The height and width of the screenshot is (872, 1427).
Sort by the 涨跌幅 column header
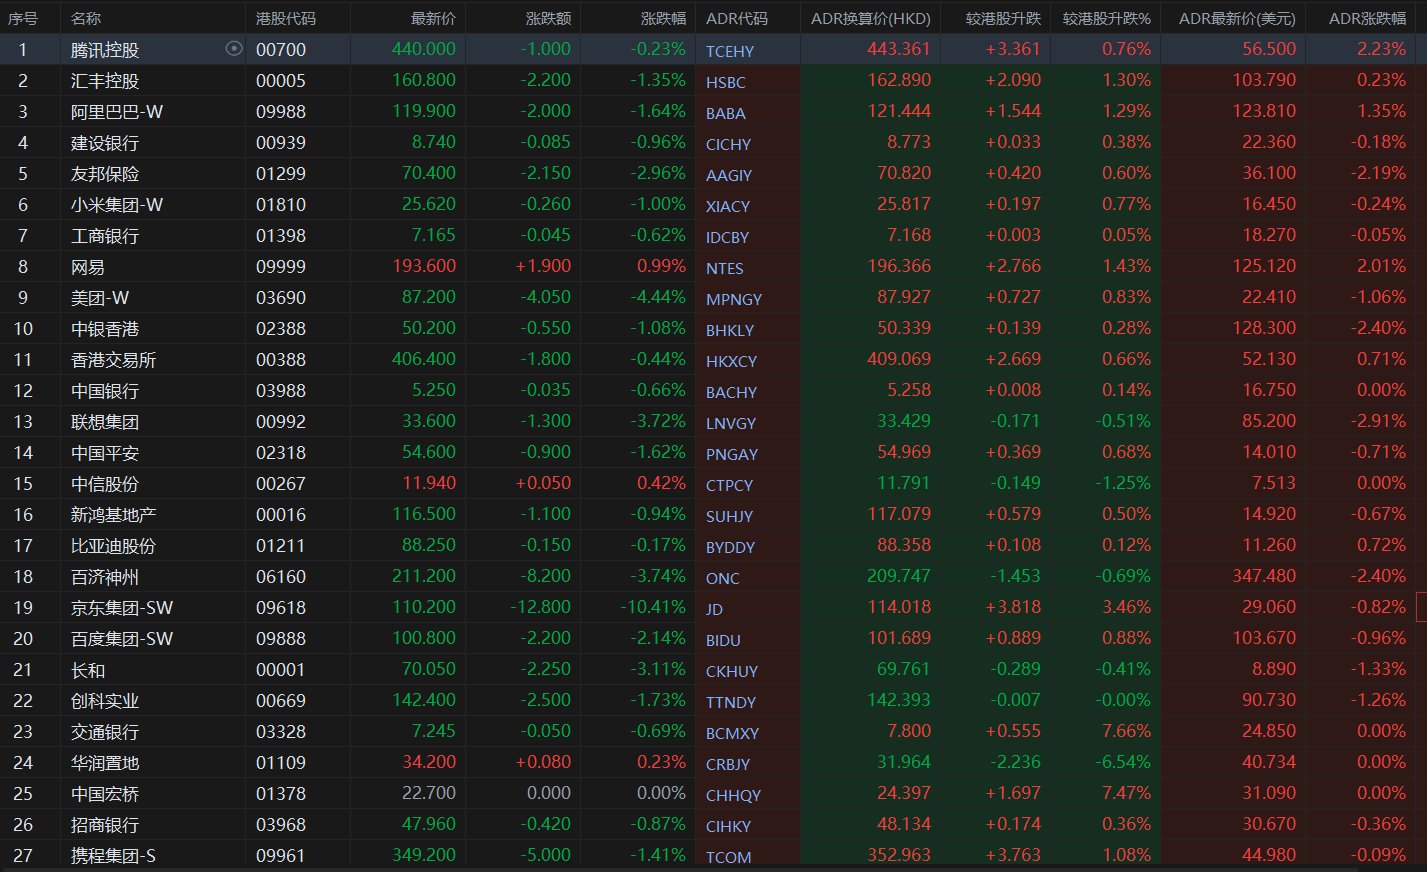point(663,18)
